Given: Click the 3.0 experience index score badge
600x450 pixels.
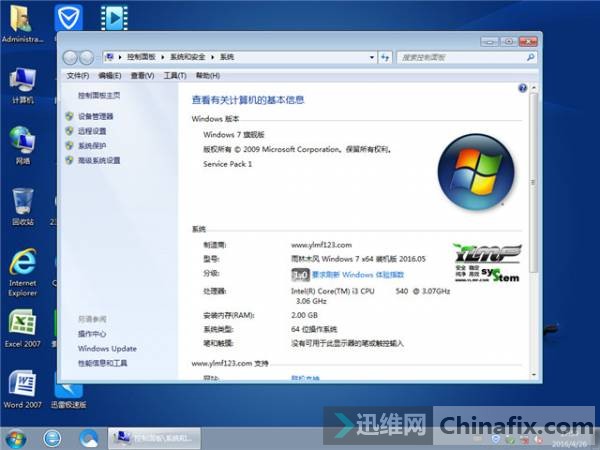Looking at the screenshot, I should point(300,275).
